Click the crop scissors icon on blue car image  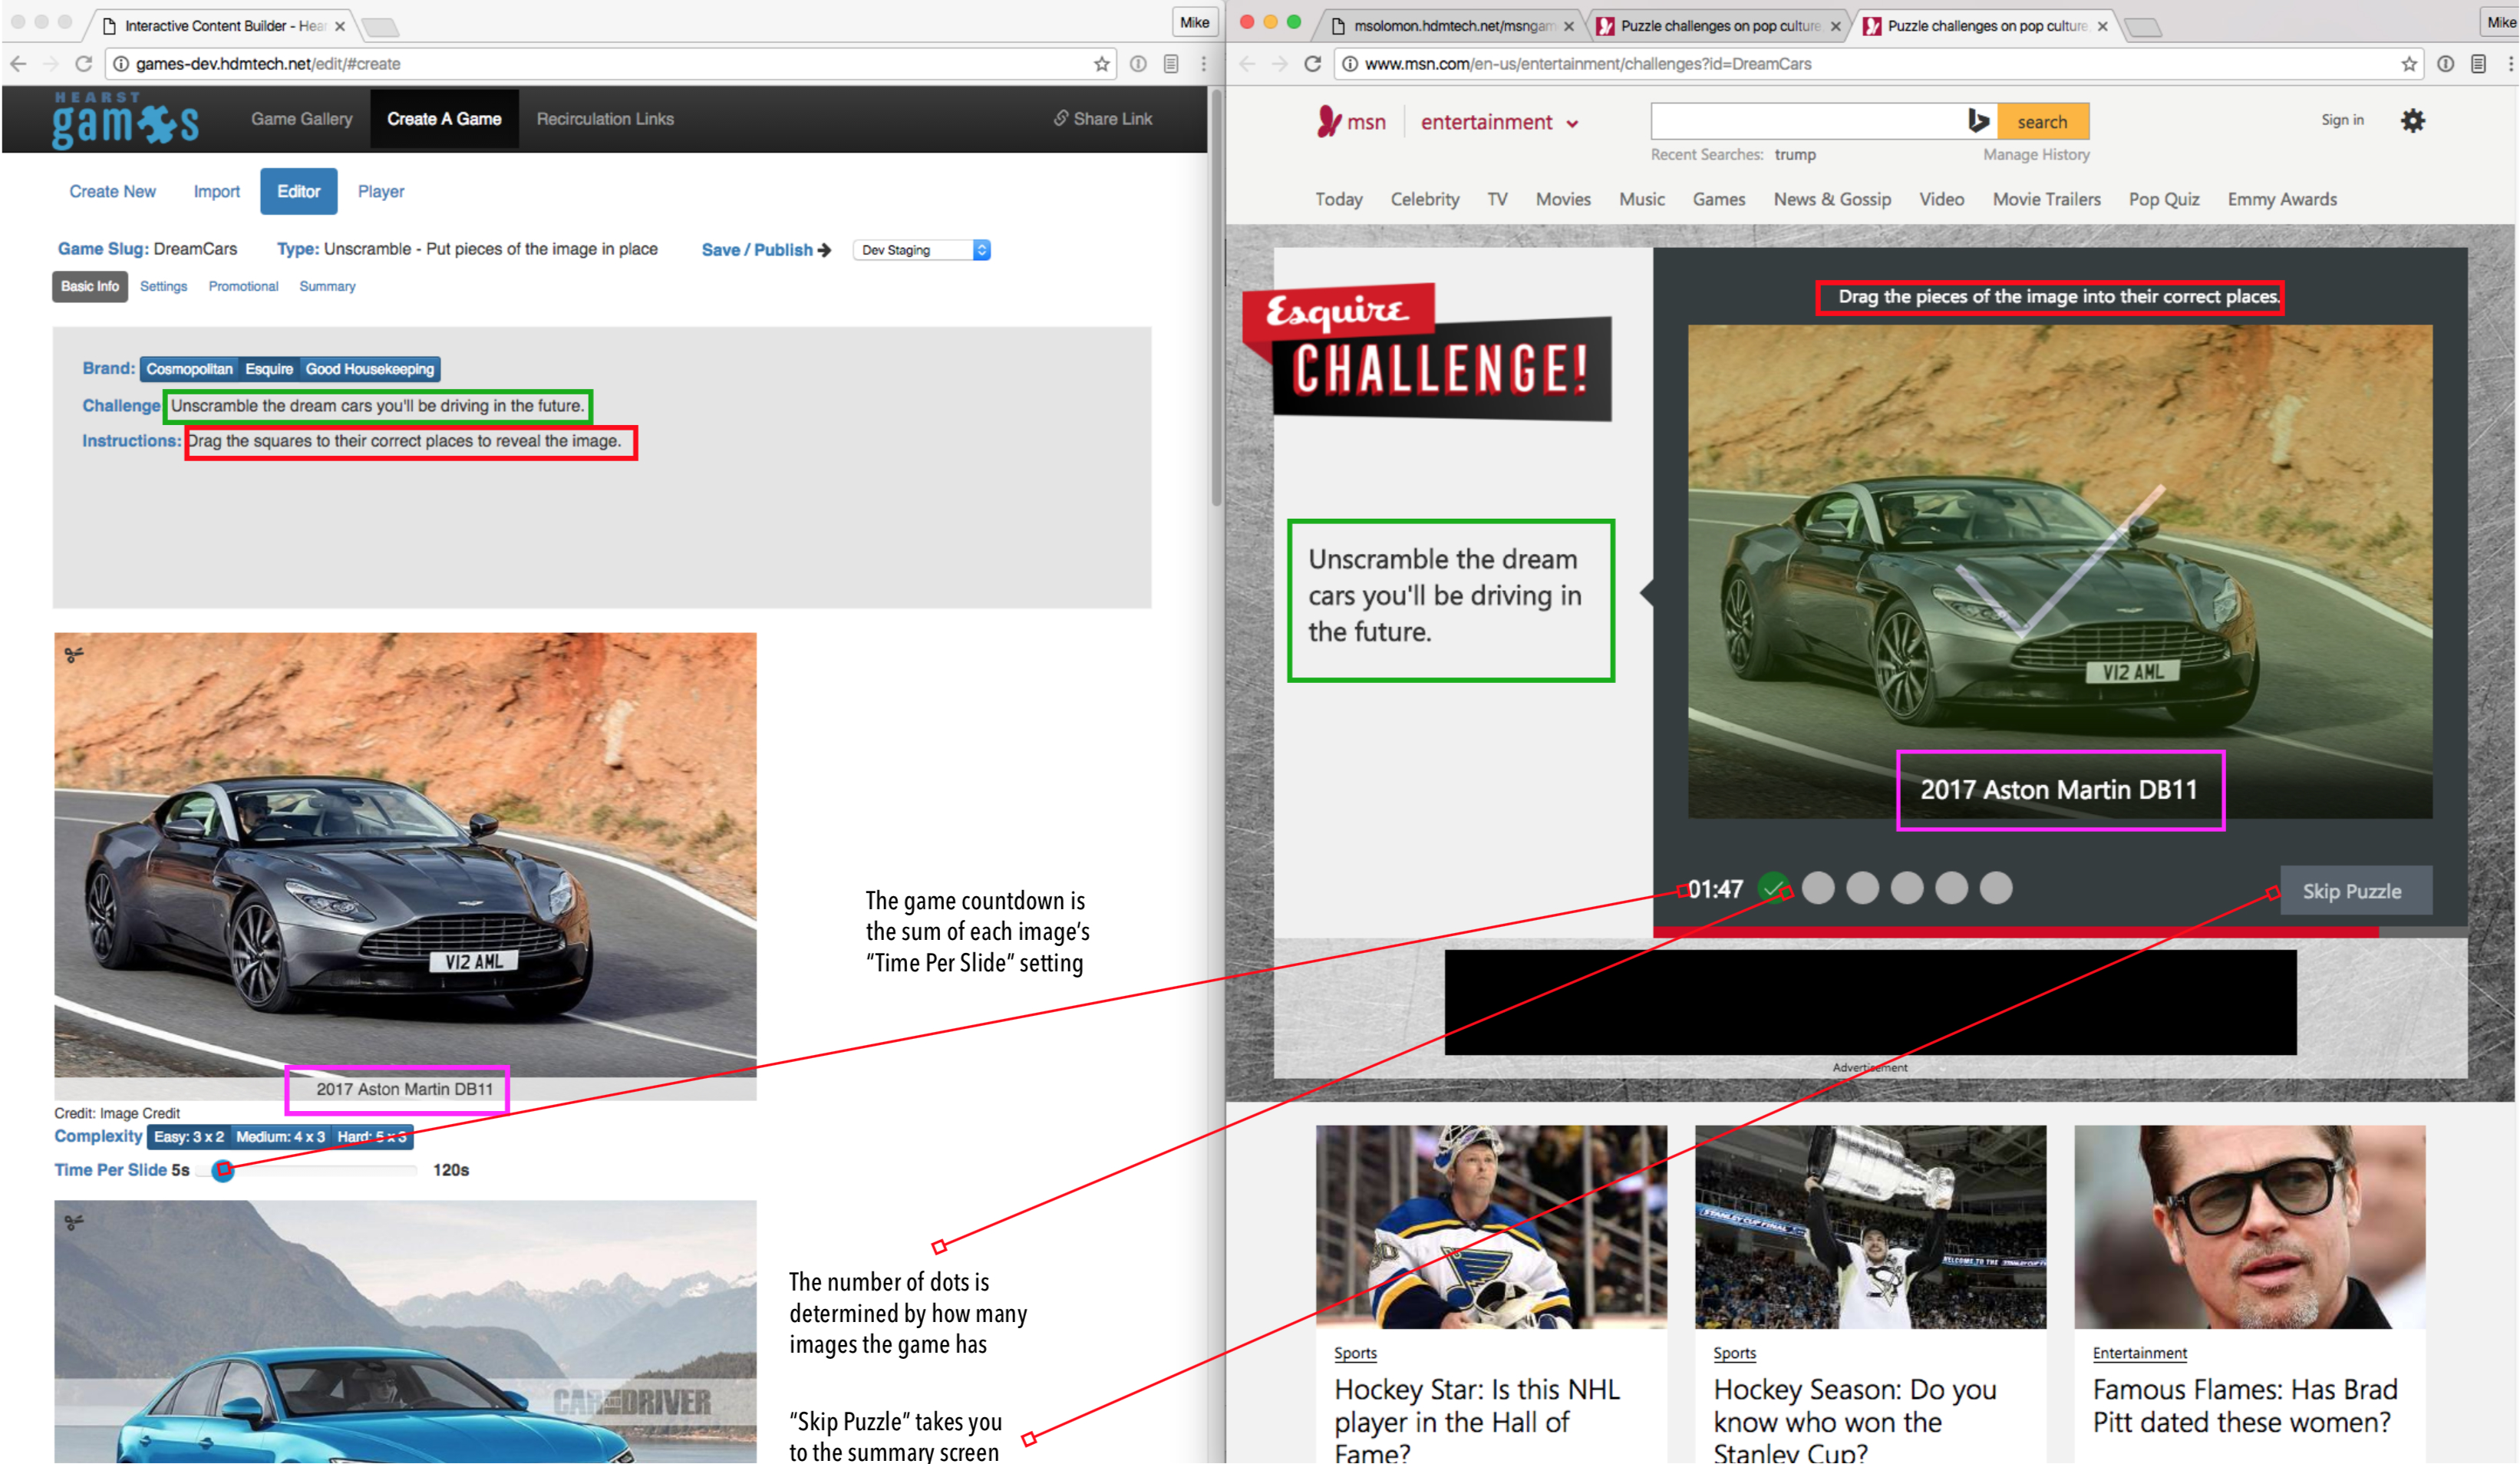pyautogui.click(x=74, y=1222)
